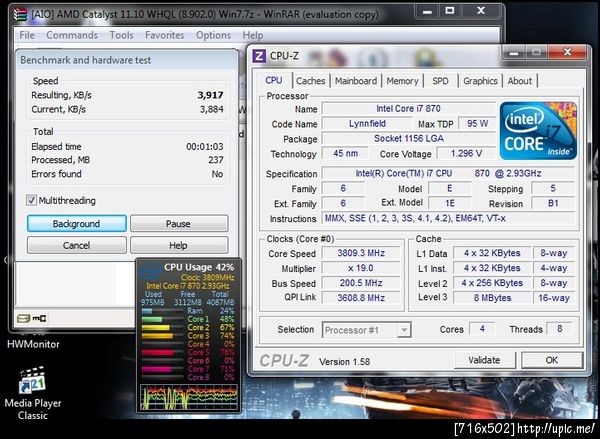The height and width of the screenshot is (439, 600).
Task: Open the Options menu in WinRAR
Action: [x=213, y=35]
